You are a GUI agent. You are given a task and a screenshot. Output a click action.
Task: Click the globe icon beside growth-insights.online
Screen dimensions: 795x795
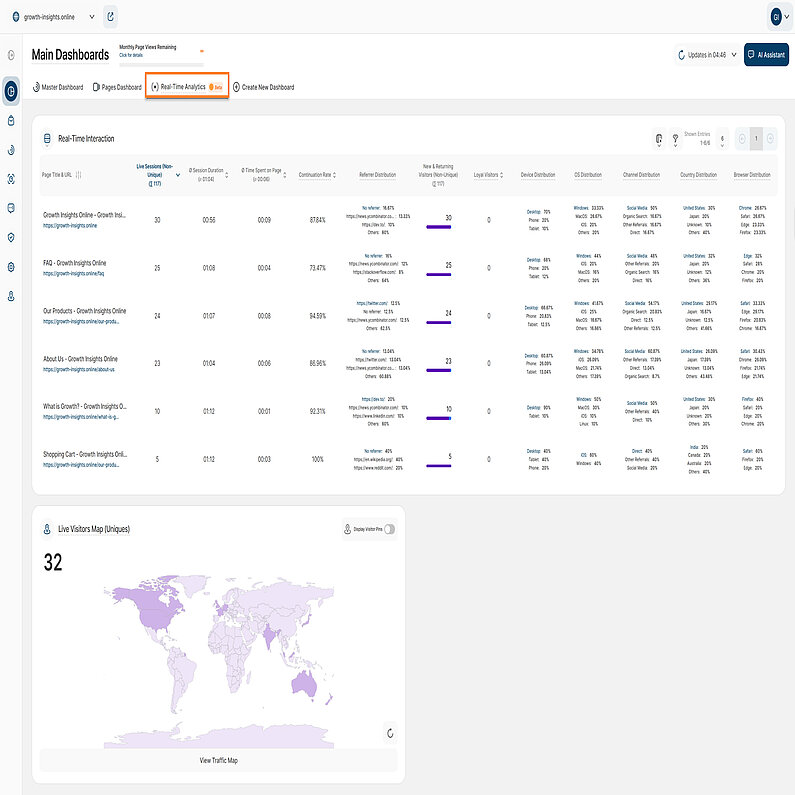[x=16, y=17]
